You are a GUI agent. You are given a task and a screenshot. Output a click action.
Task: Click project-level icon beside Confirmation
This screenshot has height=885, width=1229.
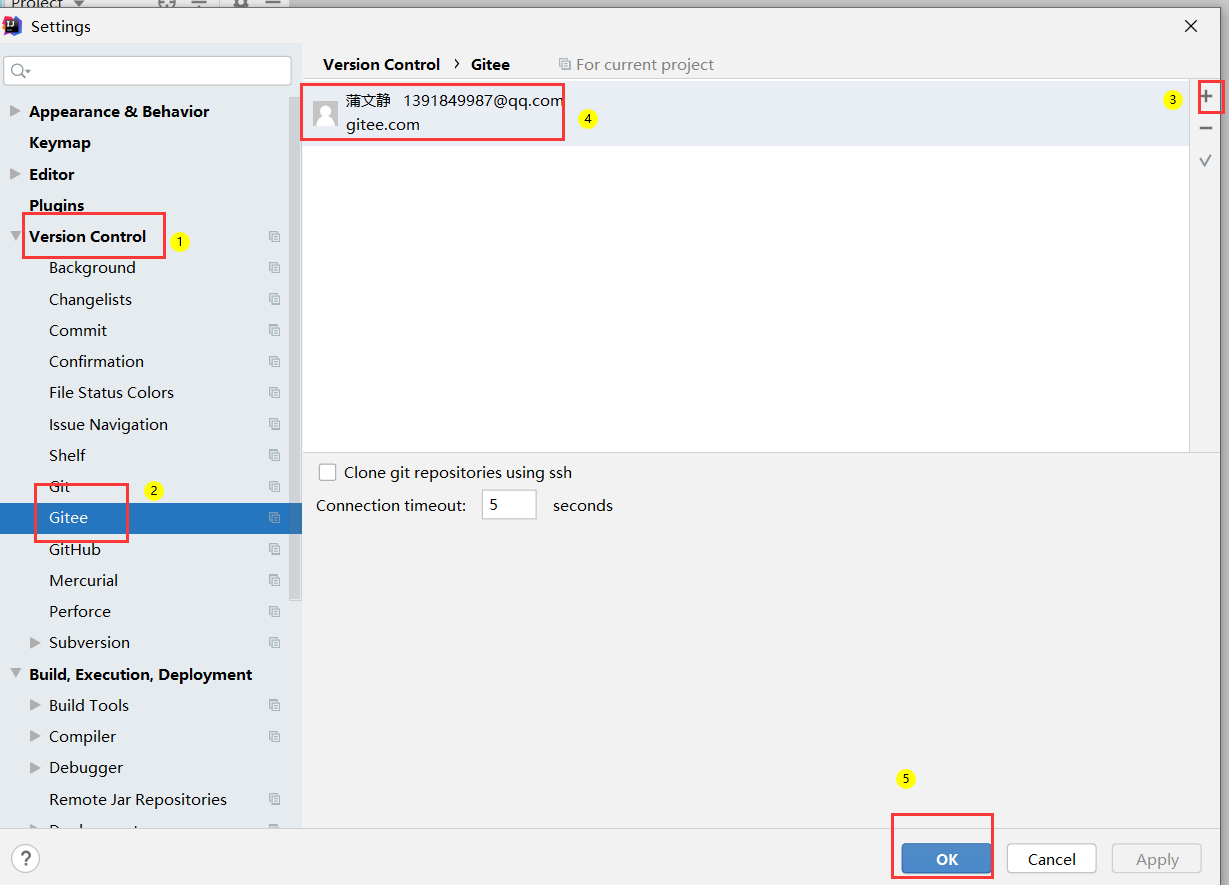274,362
